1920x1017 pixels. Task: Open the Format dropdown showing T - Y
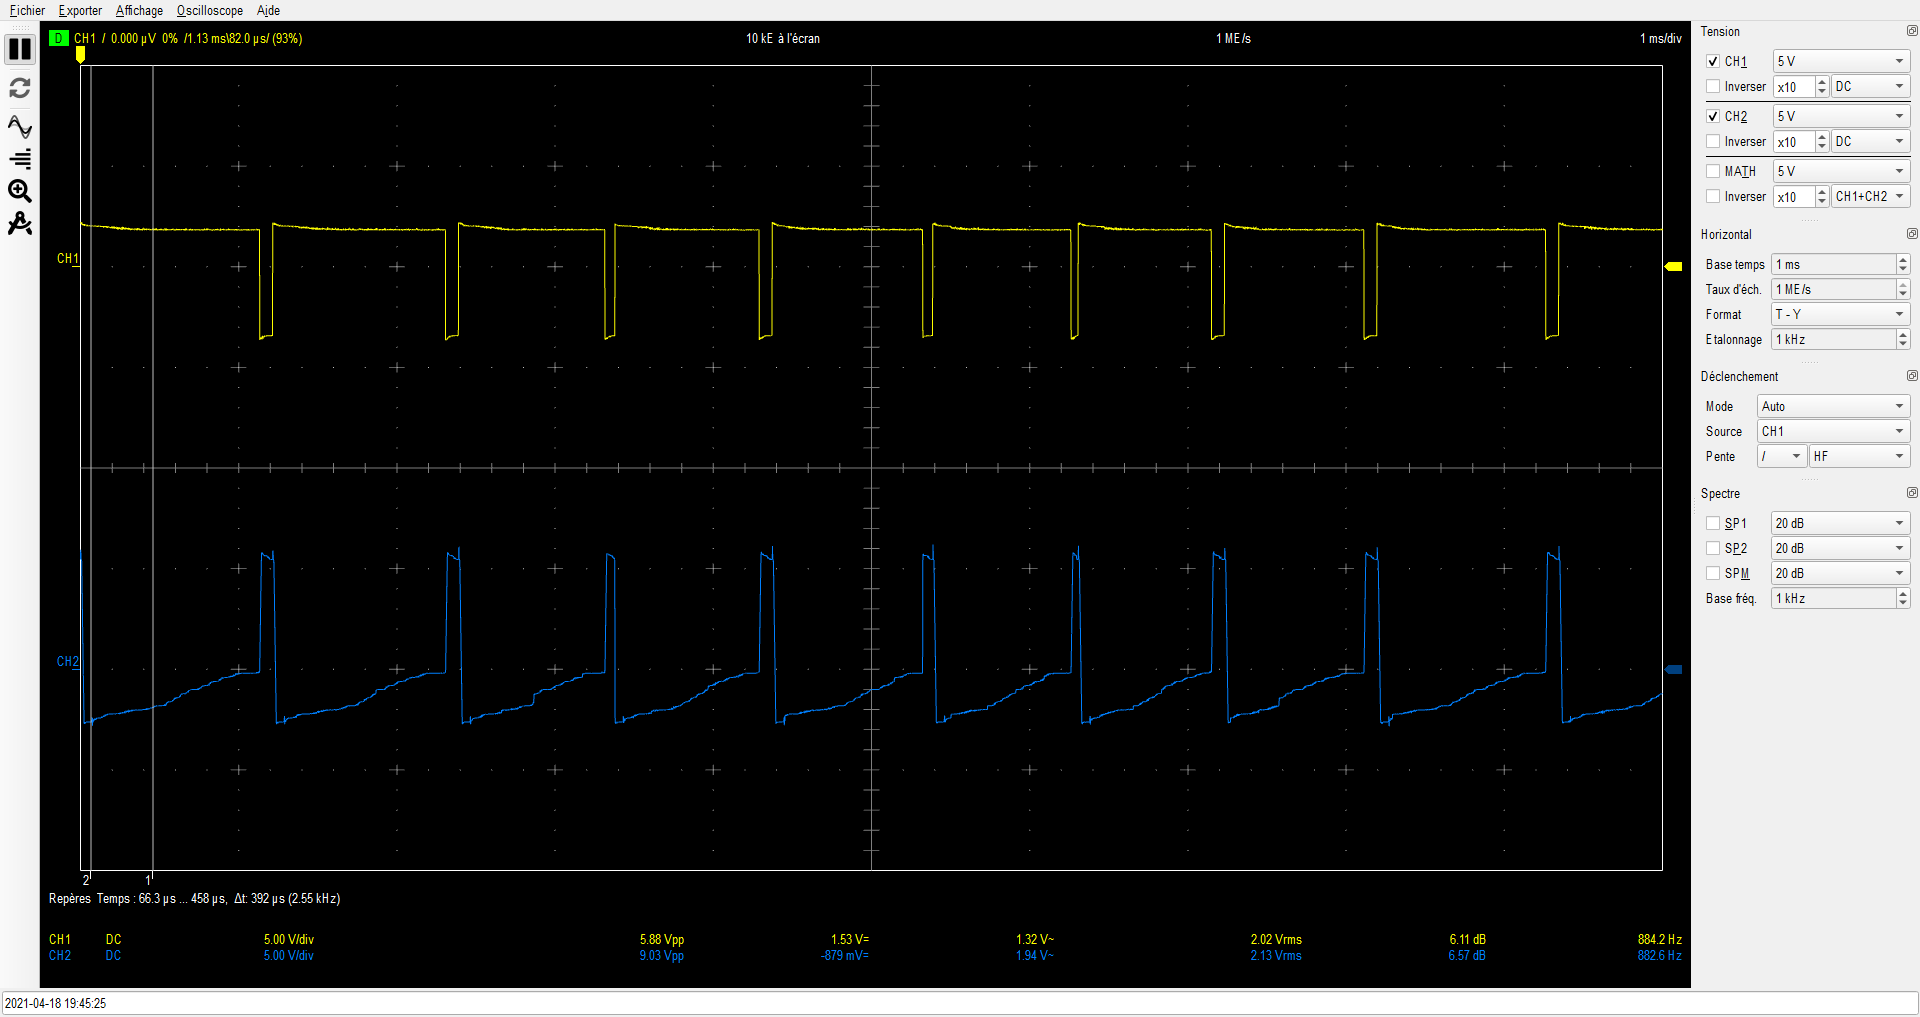click(x=1840, y=315)
